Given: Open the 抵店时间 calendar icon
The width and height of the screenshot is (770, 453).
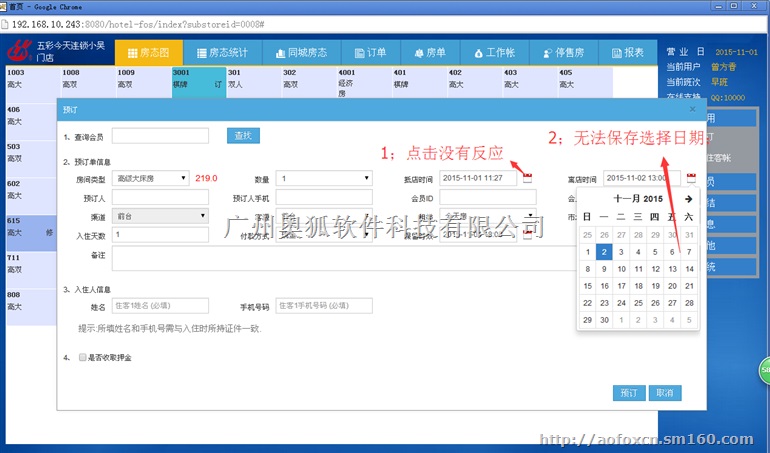Looking at the screenshot, I should (x=527, y=178).
